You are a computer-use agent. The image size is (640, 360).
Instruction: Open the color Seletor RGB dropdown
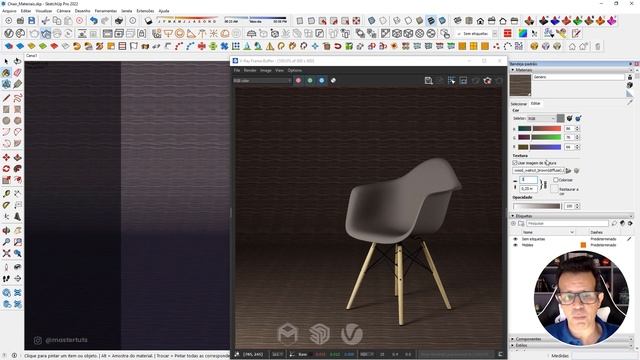pyautogui.click(x=541, y=118)
